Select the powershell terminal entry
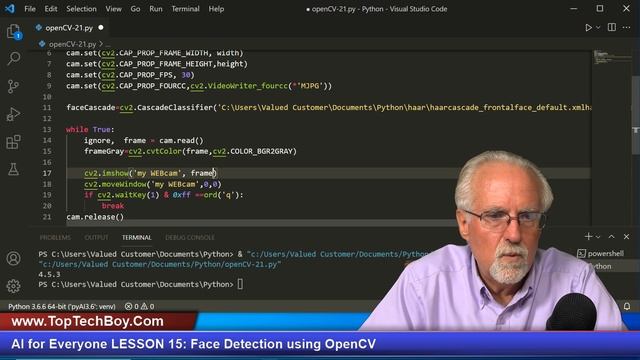Image resolution: width=640 pixels, height=360 pixels. [x=601, y=253]
